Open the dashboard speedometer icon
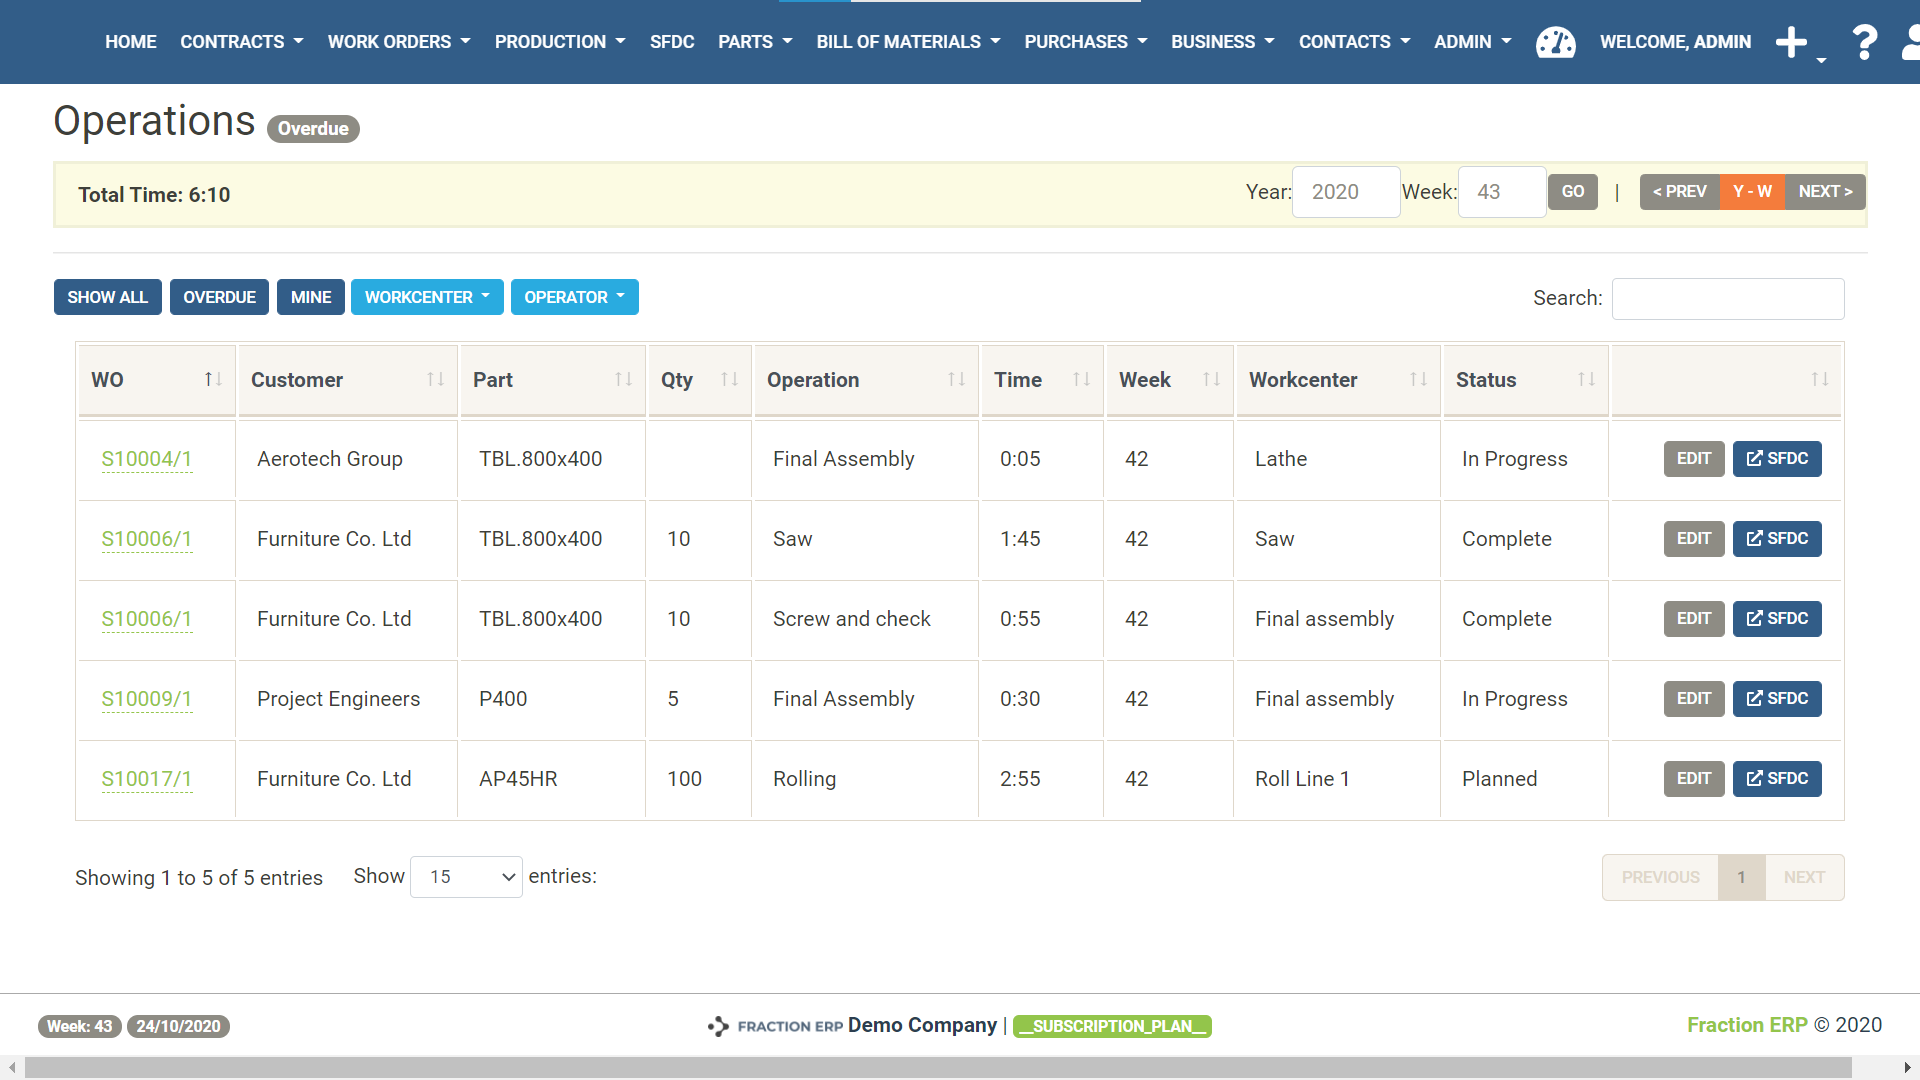1920x1080 pixels. (1555, 42)
